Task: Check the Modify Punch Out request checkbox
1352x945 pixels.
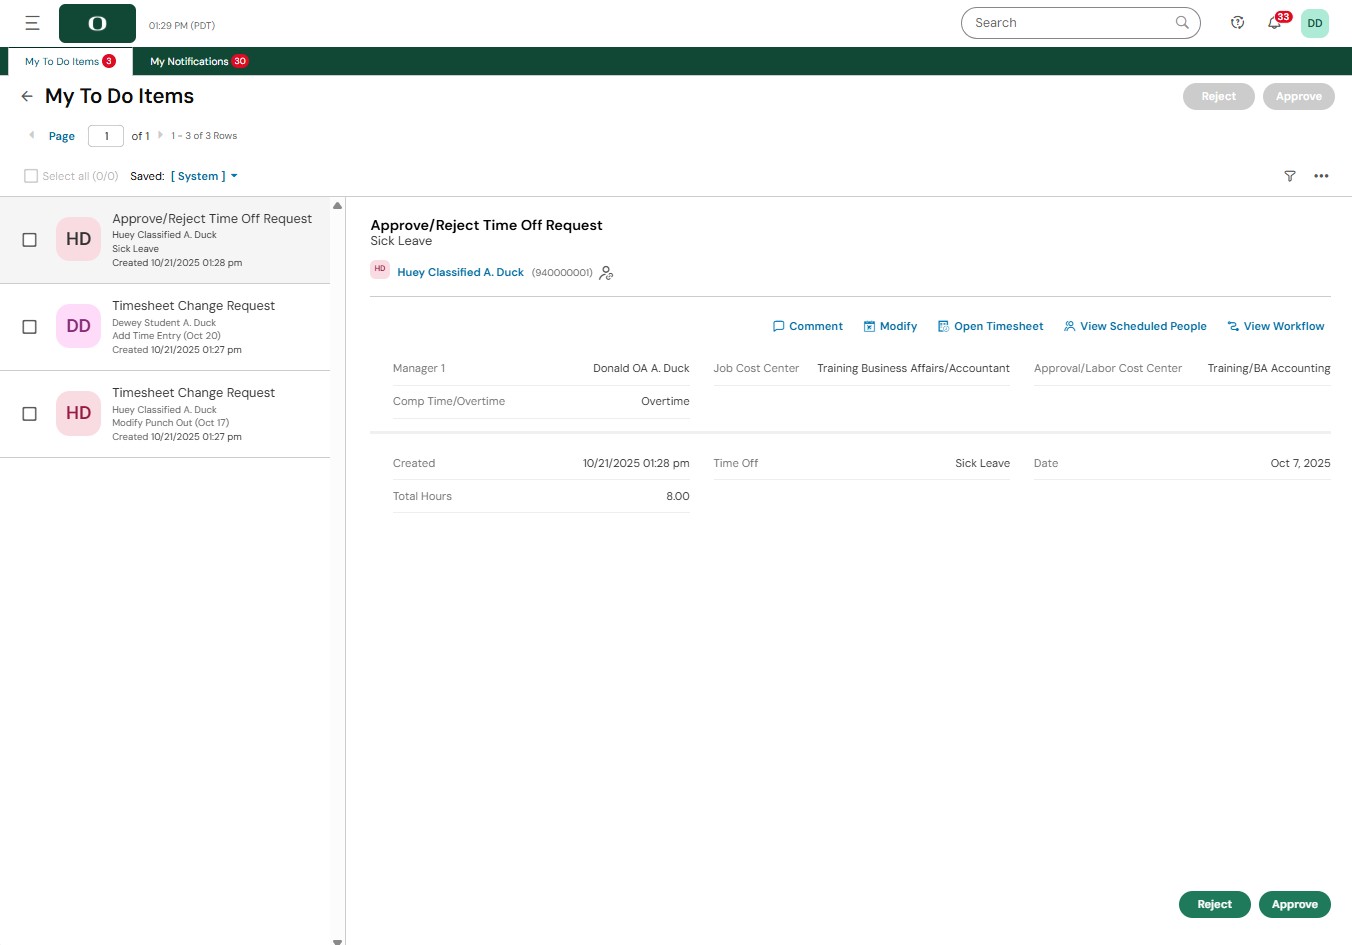Action: coord(30,414)
